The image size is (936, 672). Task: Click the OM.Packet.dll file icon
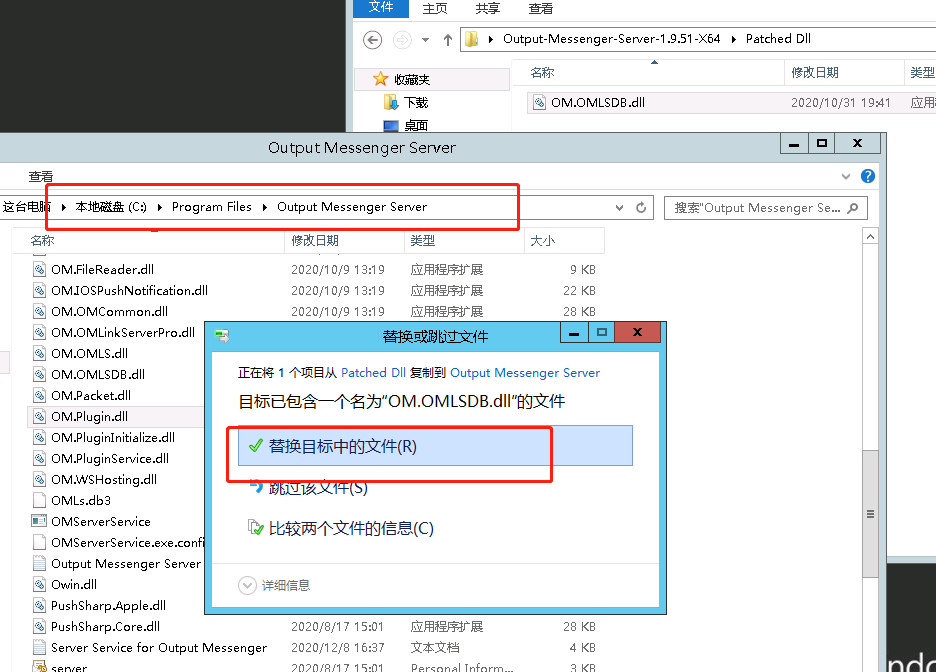coord(39,395)
